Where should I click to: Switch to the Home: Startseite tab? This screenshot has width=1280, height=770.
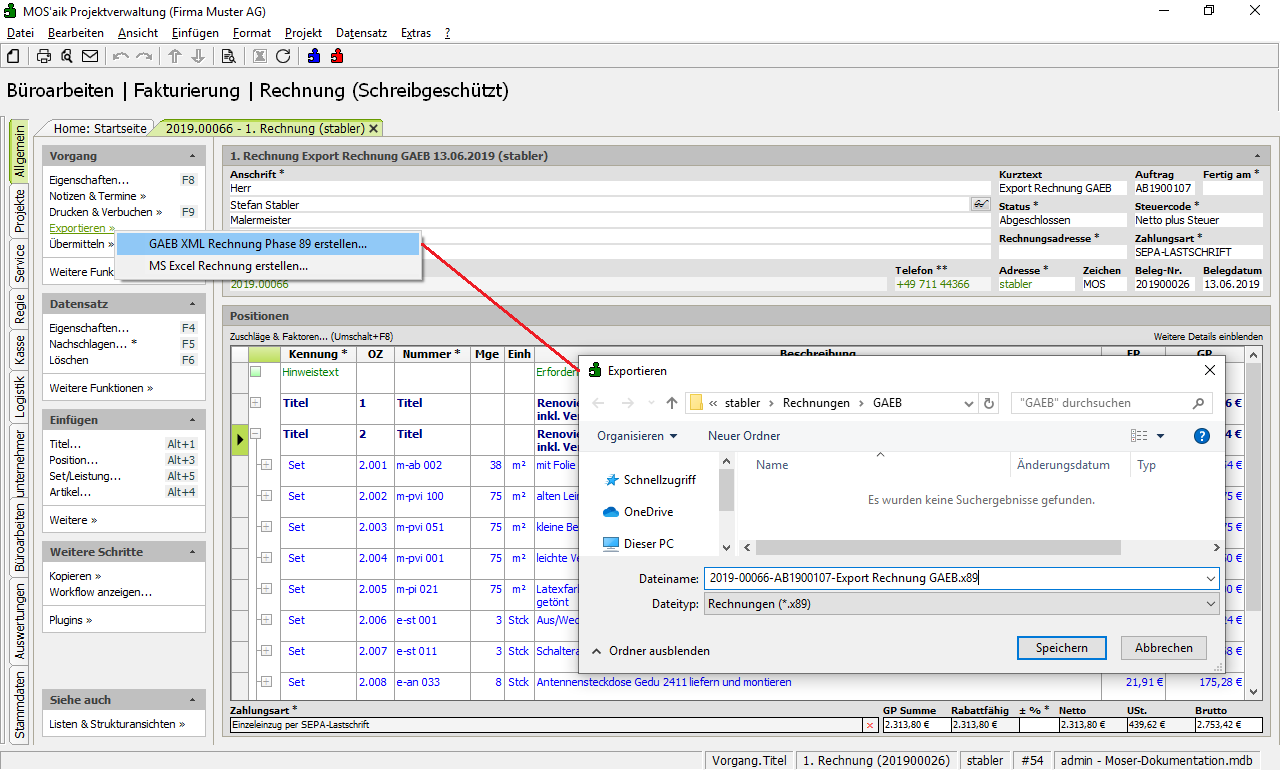point(100,128)
